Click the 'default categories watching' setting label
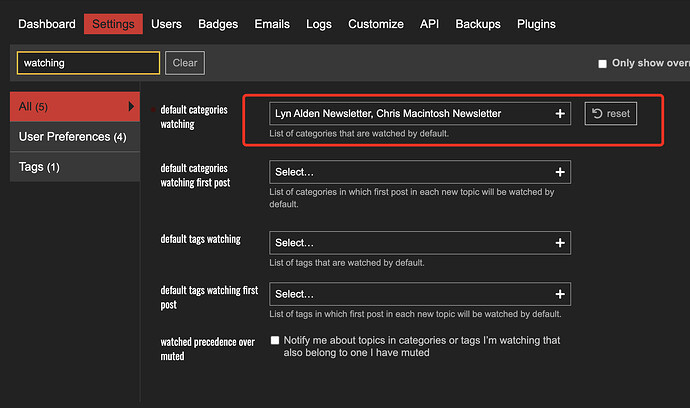This screenshot has height=408, width=690. pos(194,117)
